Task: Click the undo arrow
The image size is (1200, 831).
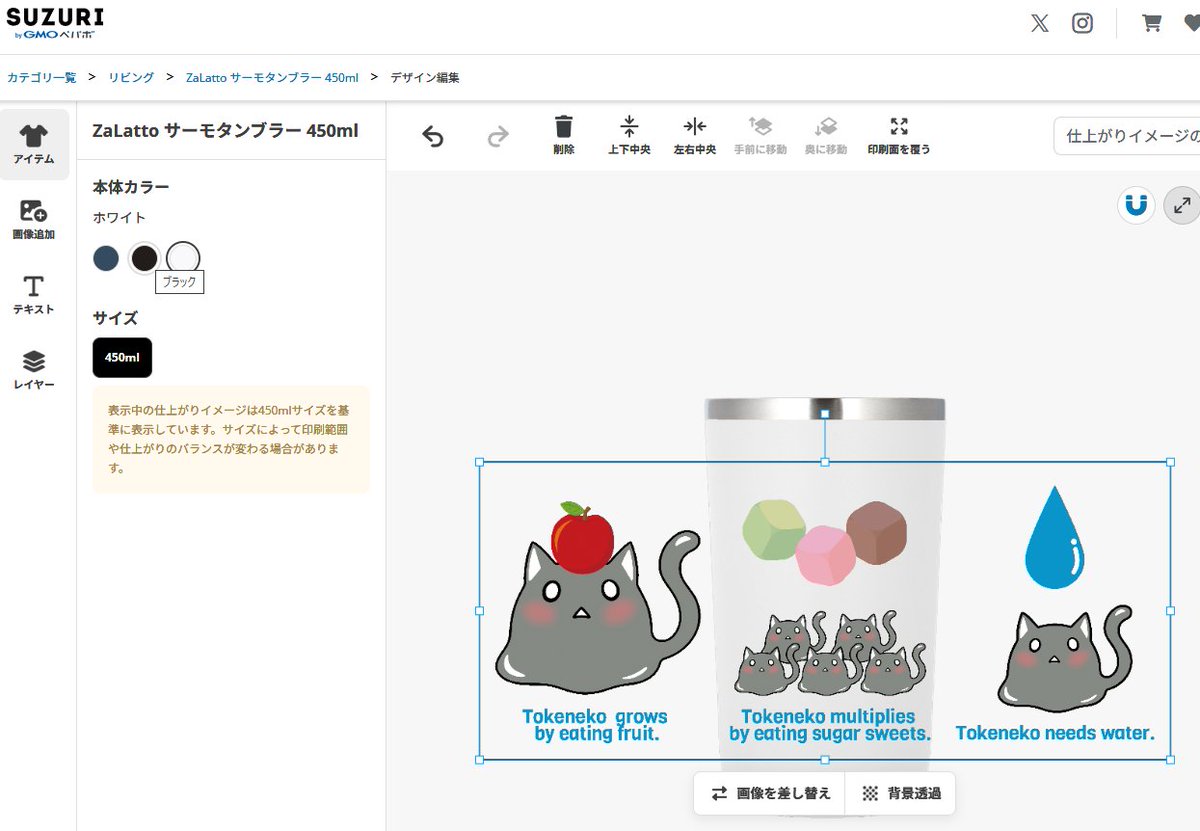Action: click(x=432, y=135)
